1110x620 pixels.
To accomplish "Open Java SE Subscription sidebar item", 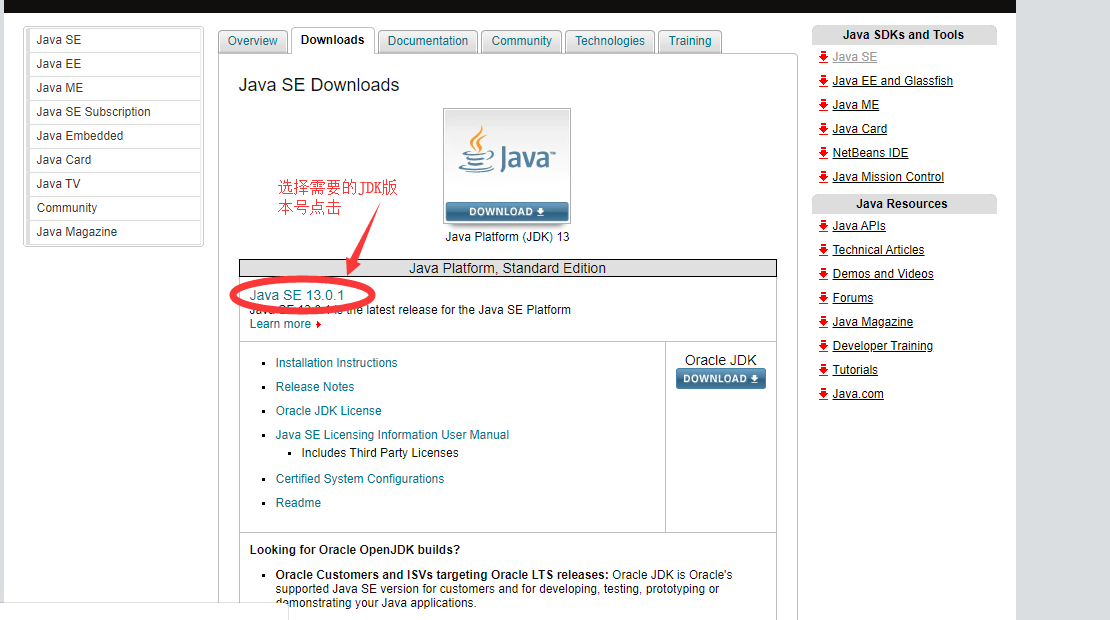I will (113, 112).
